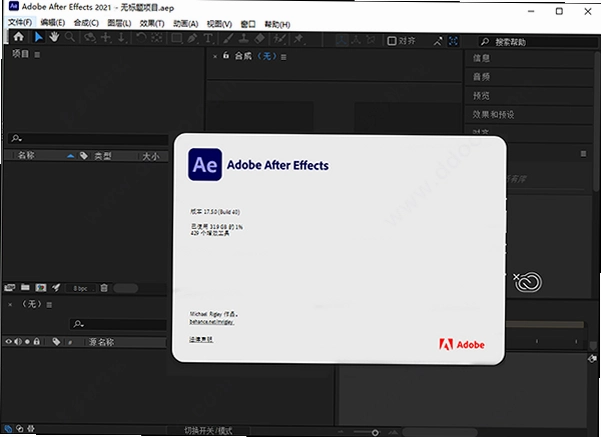The image size is (601, 437).
Task: Sort project items by 大小 column
Action: tap(151, 156)
